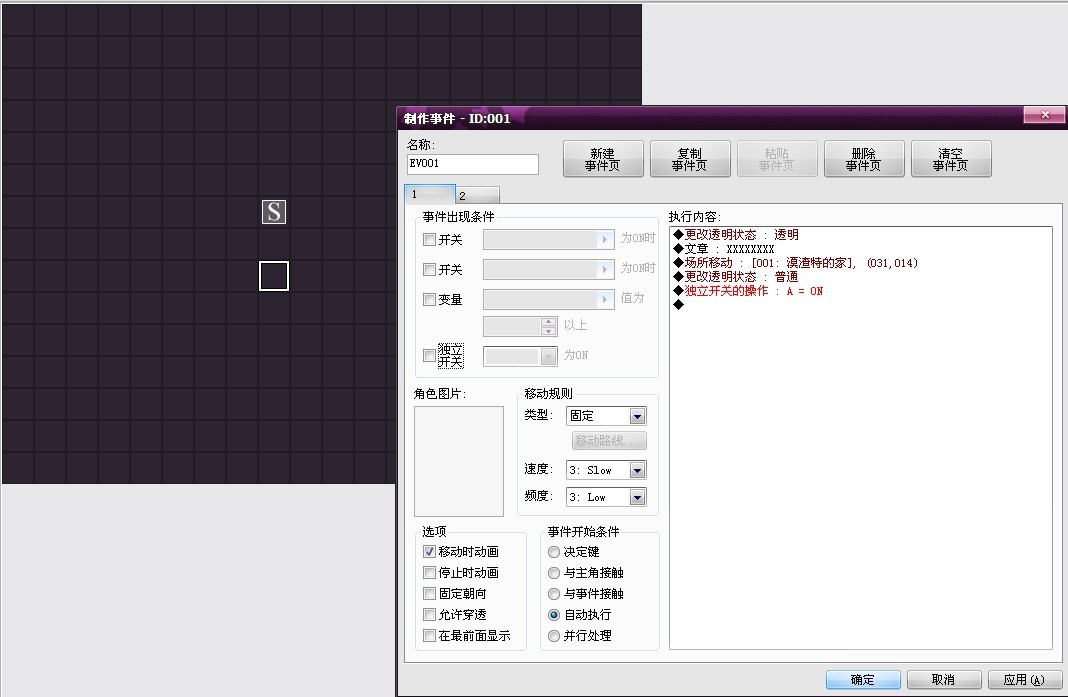Select 并行处理 as start condition
Viewport: 1068px width, 697px height.
[554, 636]
